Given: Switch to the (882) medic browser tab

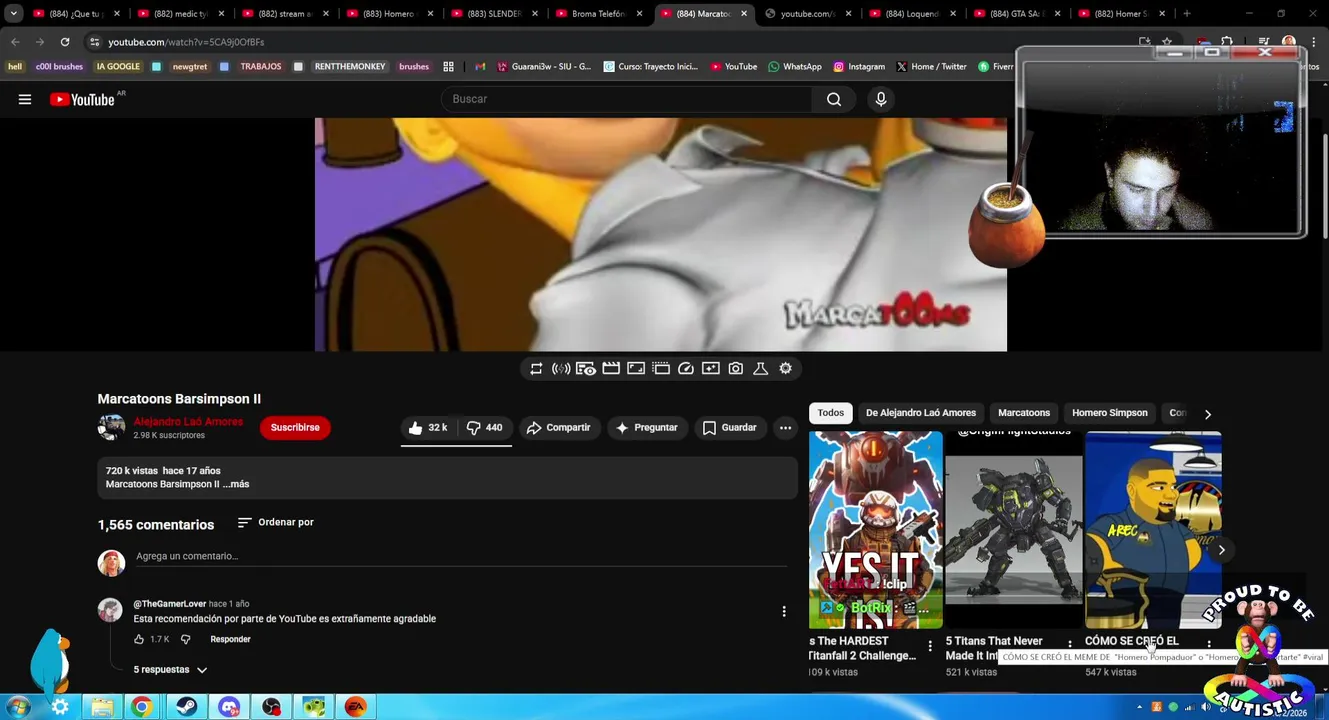Looking at the screenshot, I should [182, 14].
